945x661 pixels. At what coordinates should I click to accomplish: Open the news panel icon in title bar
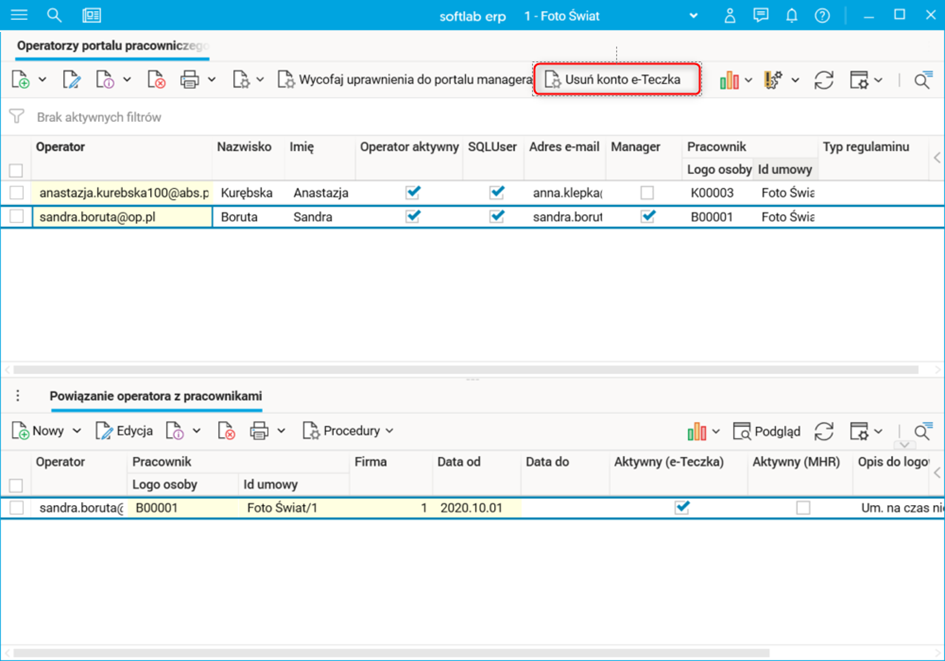(92, 15)
